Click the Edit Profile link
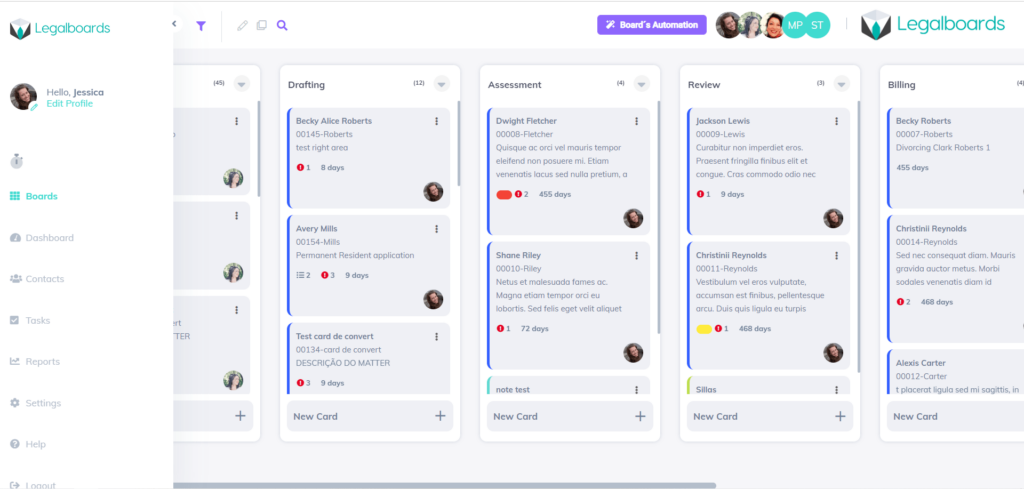The width and height of the screenshot is (1024, 489). click(69, 104)
